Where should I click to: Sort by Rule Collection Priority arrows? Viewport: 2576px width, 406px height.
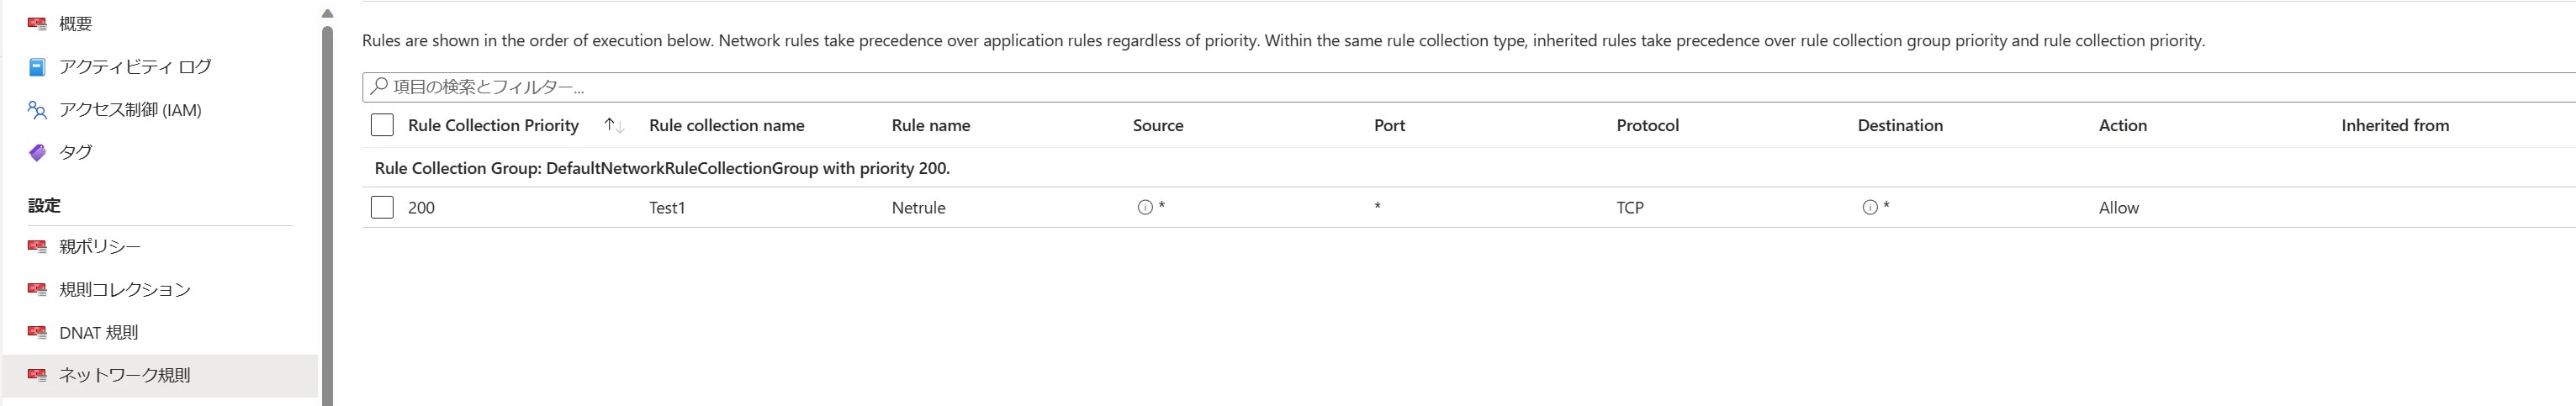click(614, 125)
